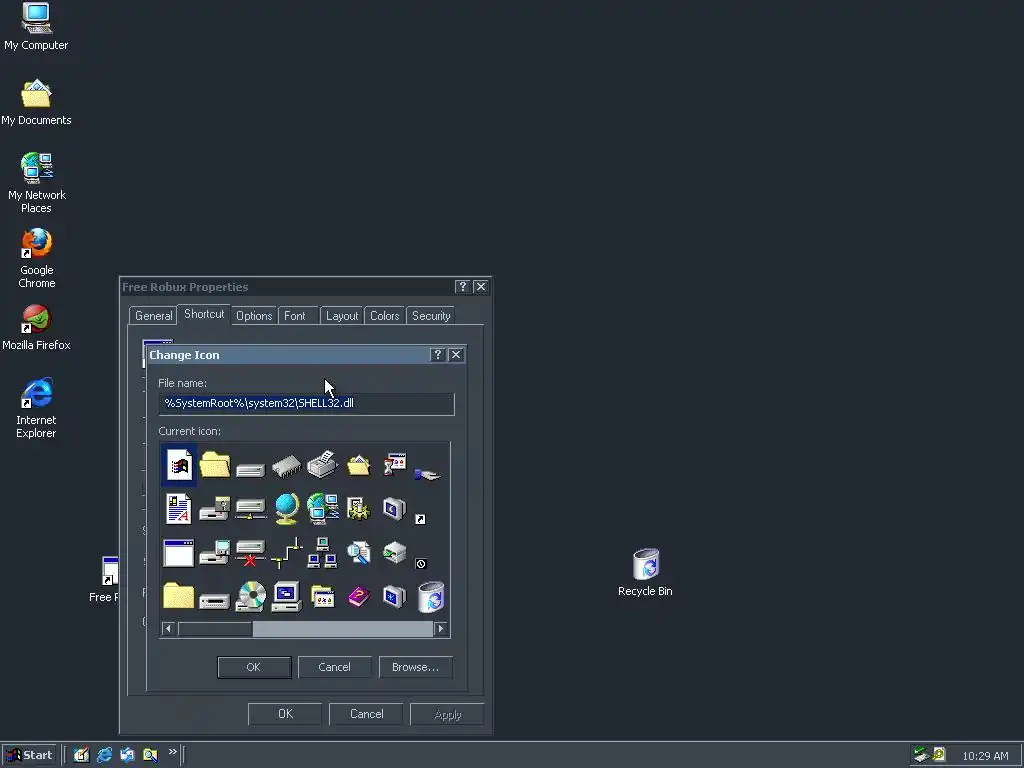Viewport: 1024px width, 768px height.
Task: Select the programs folder with window icon
Action: pos(323,597)
